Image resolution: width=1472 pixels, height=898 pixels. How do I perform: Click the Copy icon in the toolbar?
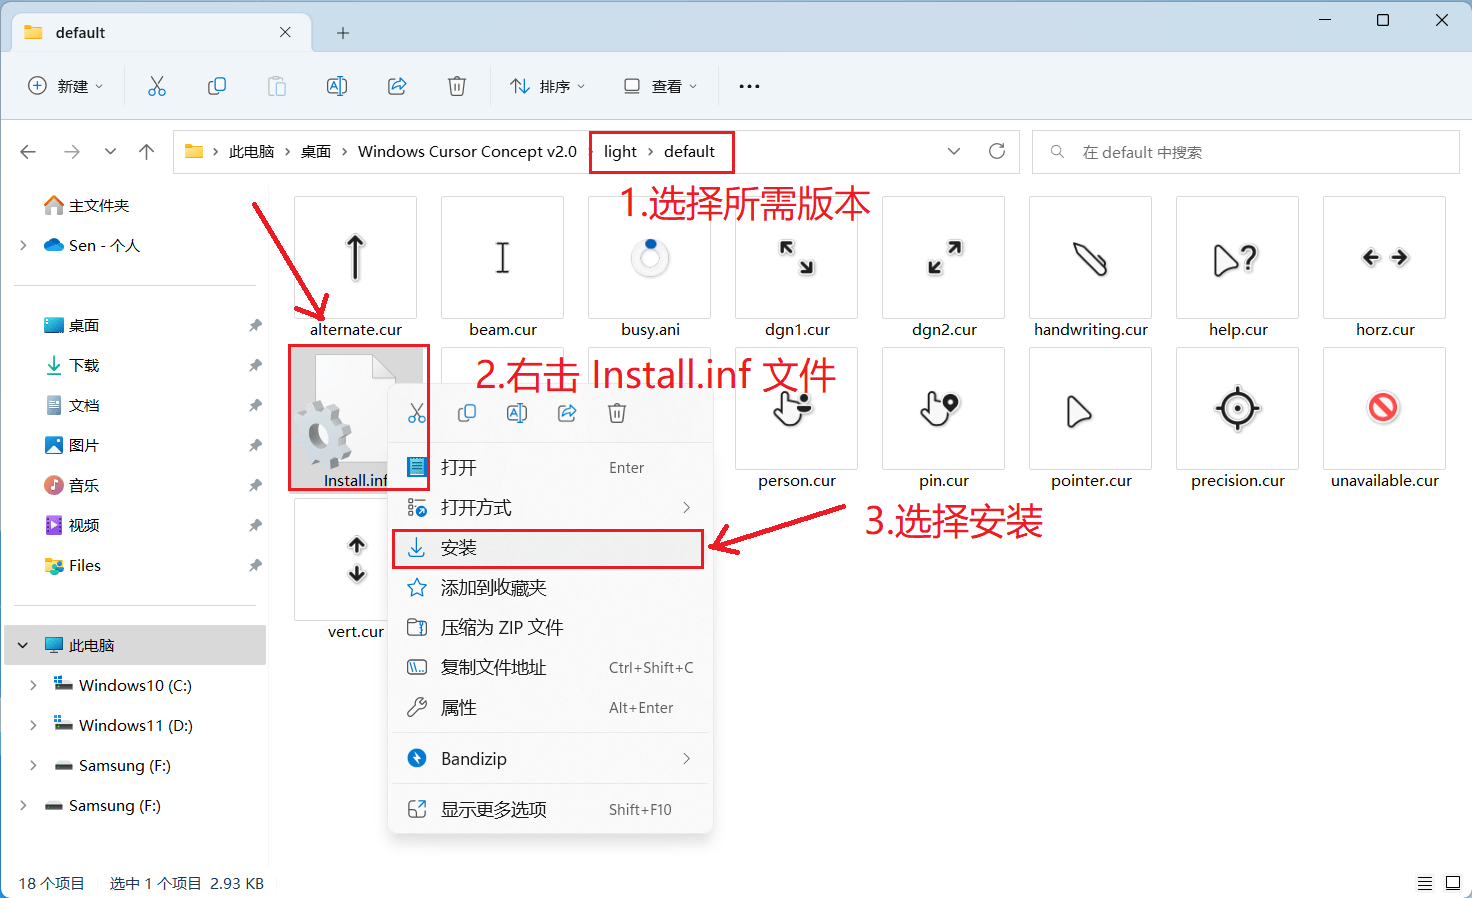point(217,86)
